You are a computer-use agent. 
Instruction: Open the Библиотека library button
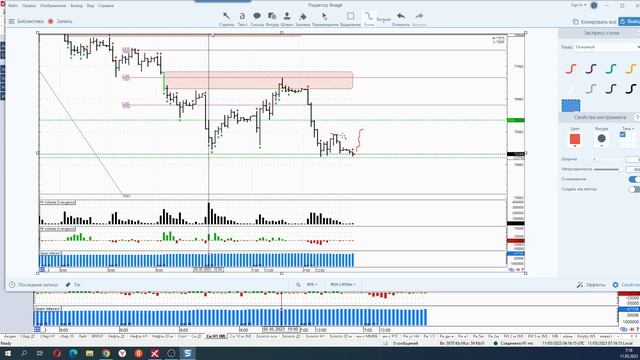click(26, 21)
